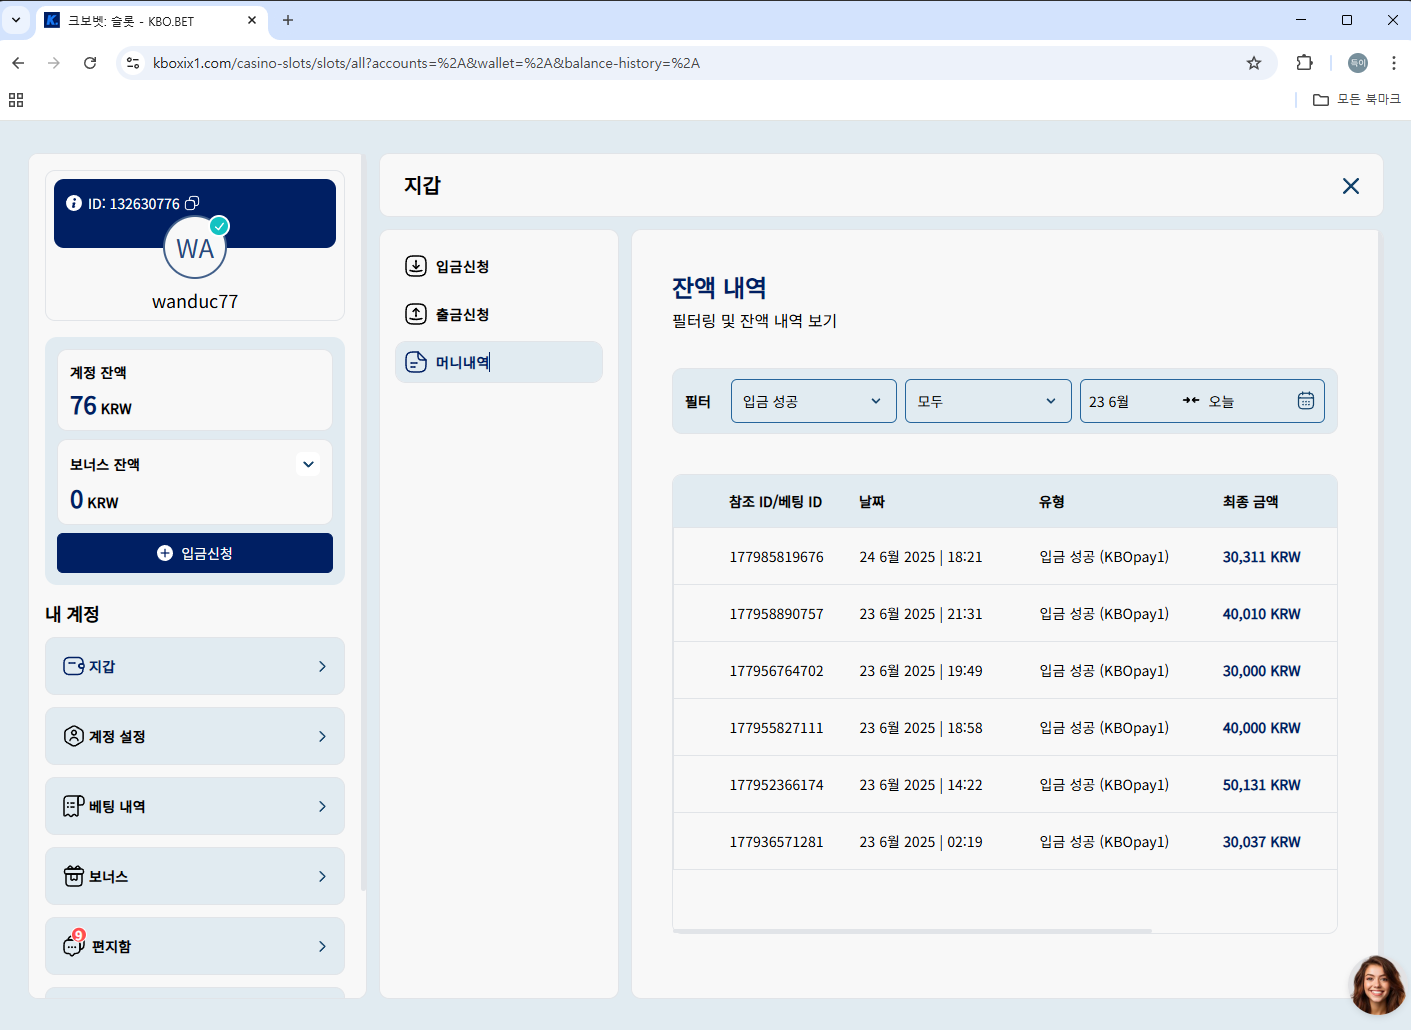1411x1030 pixels.
Task: Open the 입금신청 deposit request menu item
Action: point(499,266)
